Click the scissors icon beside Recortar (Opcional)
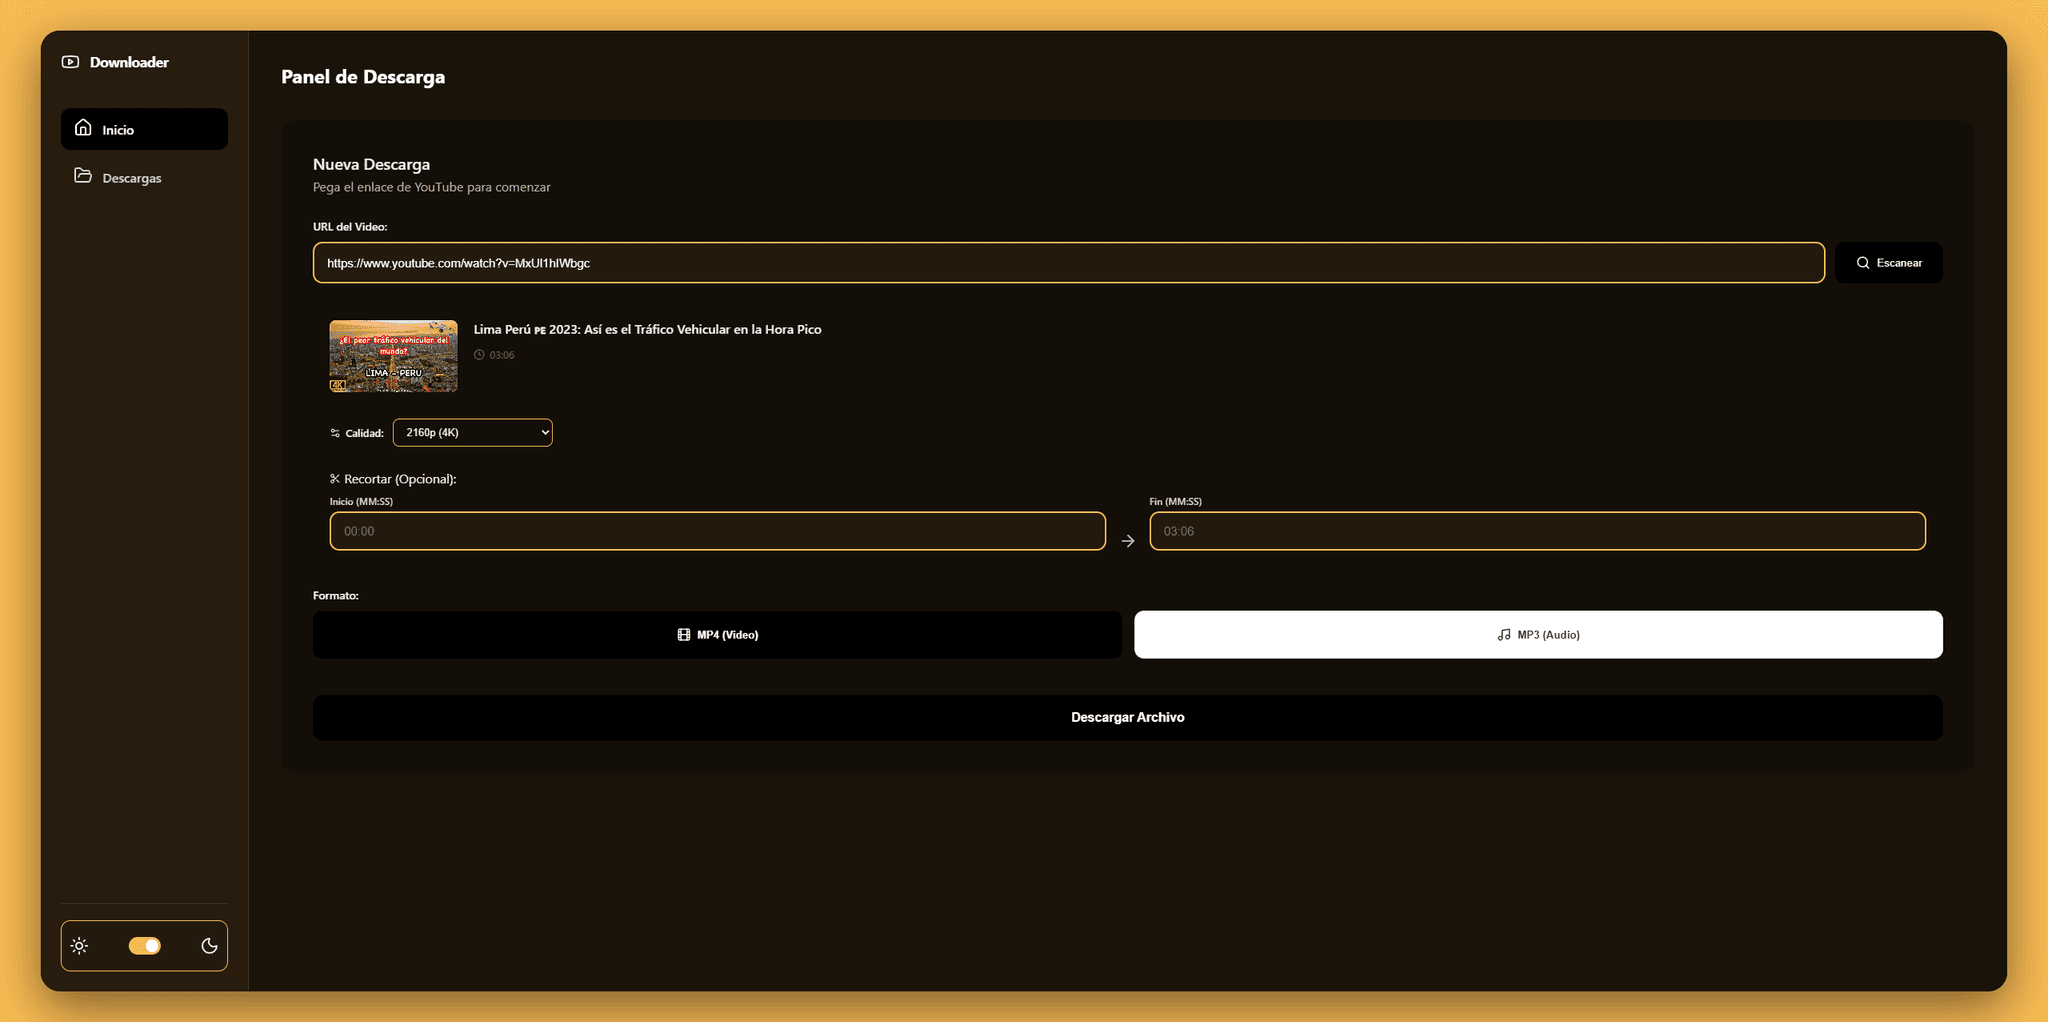 tap(335, 478)
